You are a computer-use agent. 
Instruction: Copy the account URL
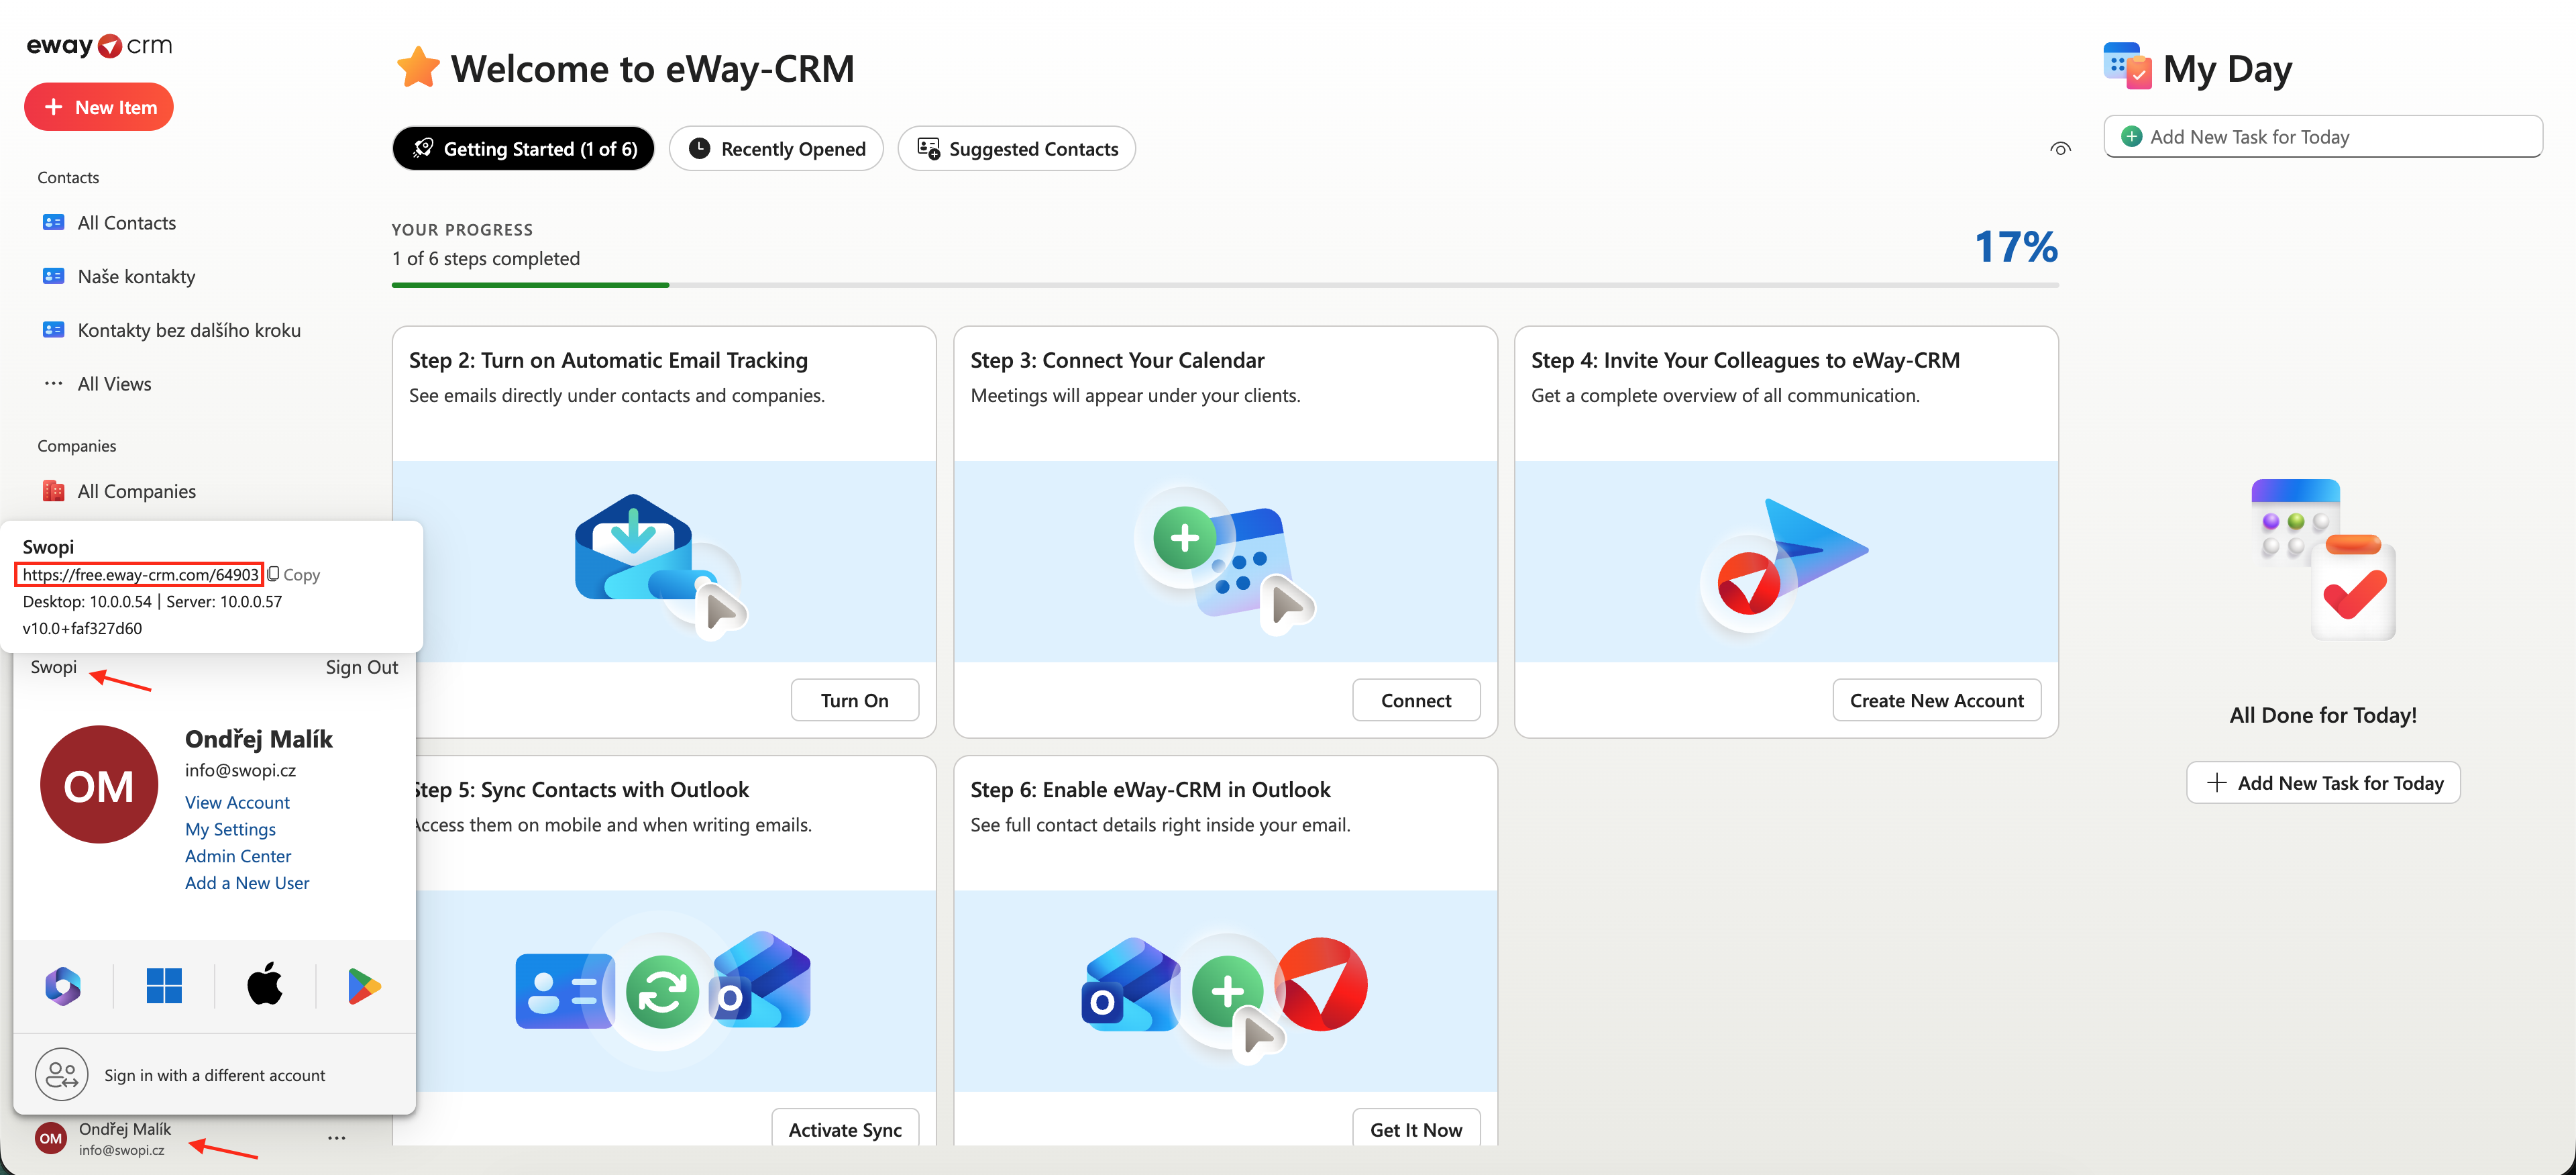pyautogui.click(x=294, y=575)
